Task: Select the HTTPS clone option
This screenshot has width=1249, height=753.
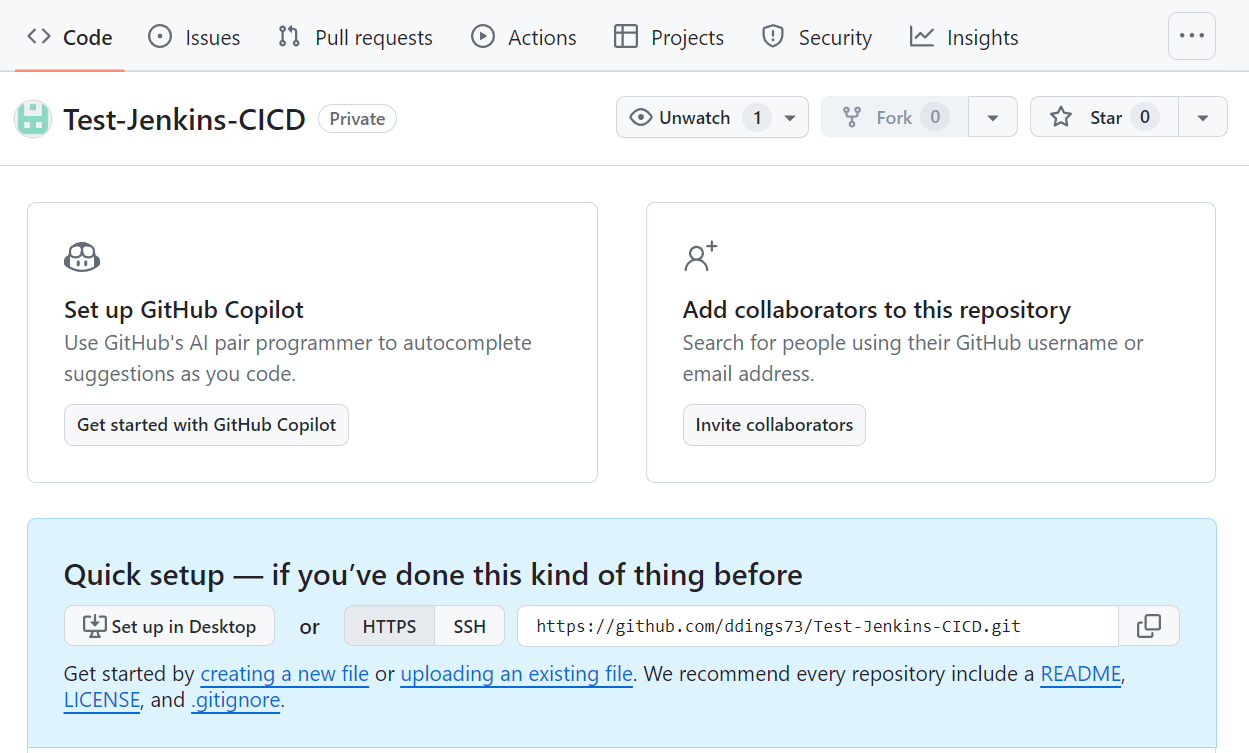Action: (389, 626)
